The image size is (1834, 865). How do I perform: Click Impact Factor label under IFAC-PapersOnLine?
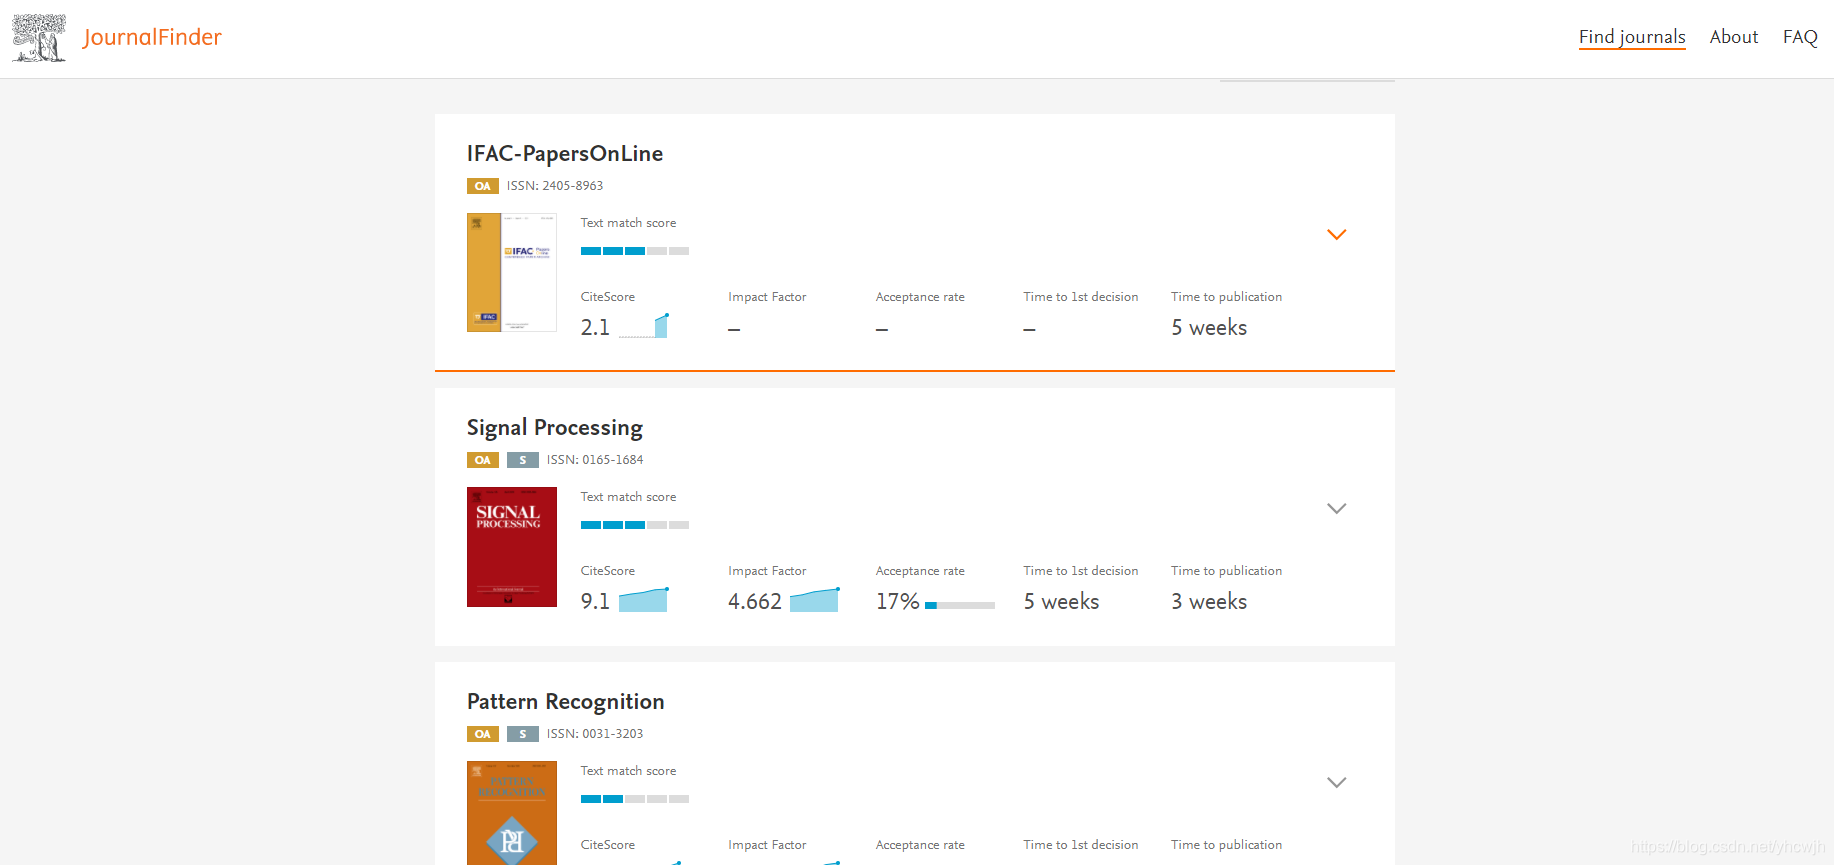(767, 297)
